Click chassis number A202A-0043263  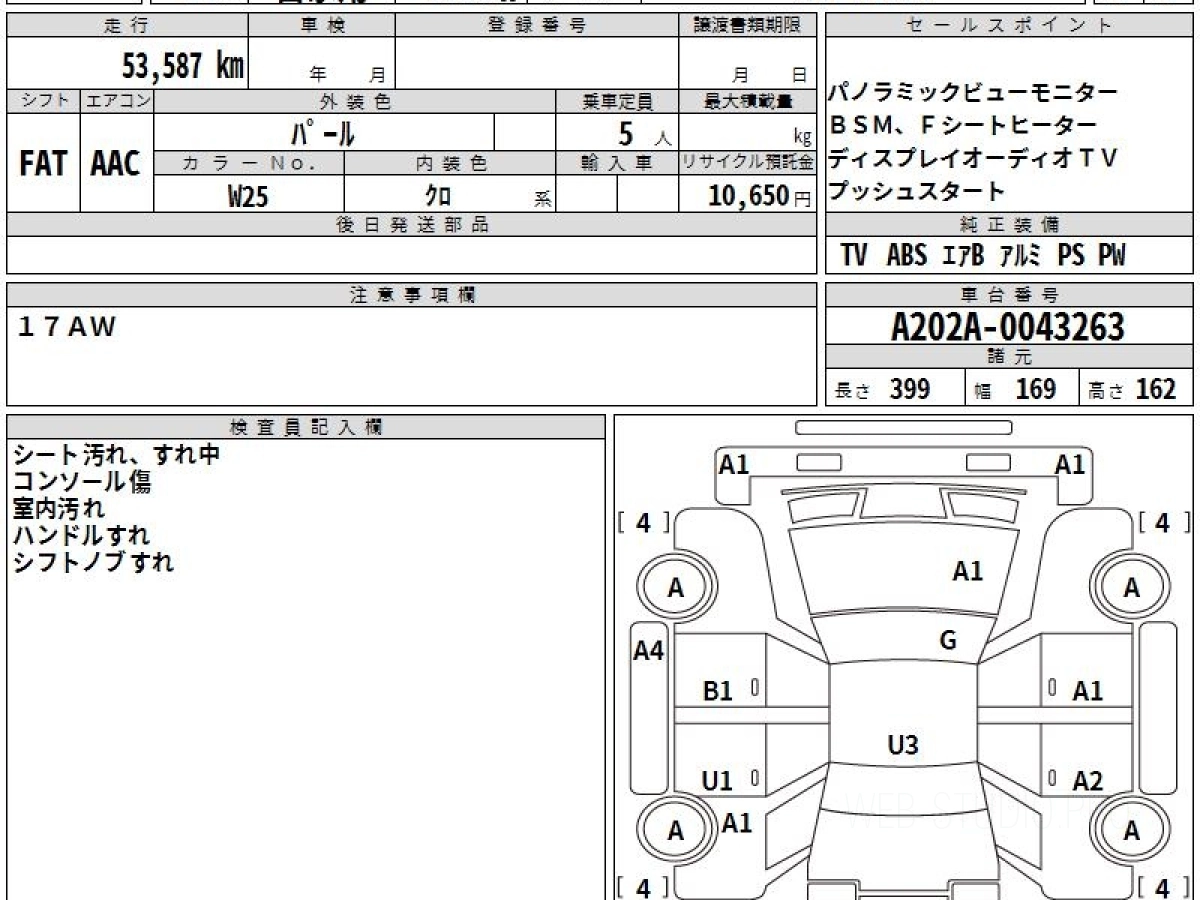[x=1008, y=327]
